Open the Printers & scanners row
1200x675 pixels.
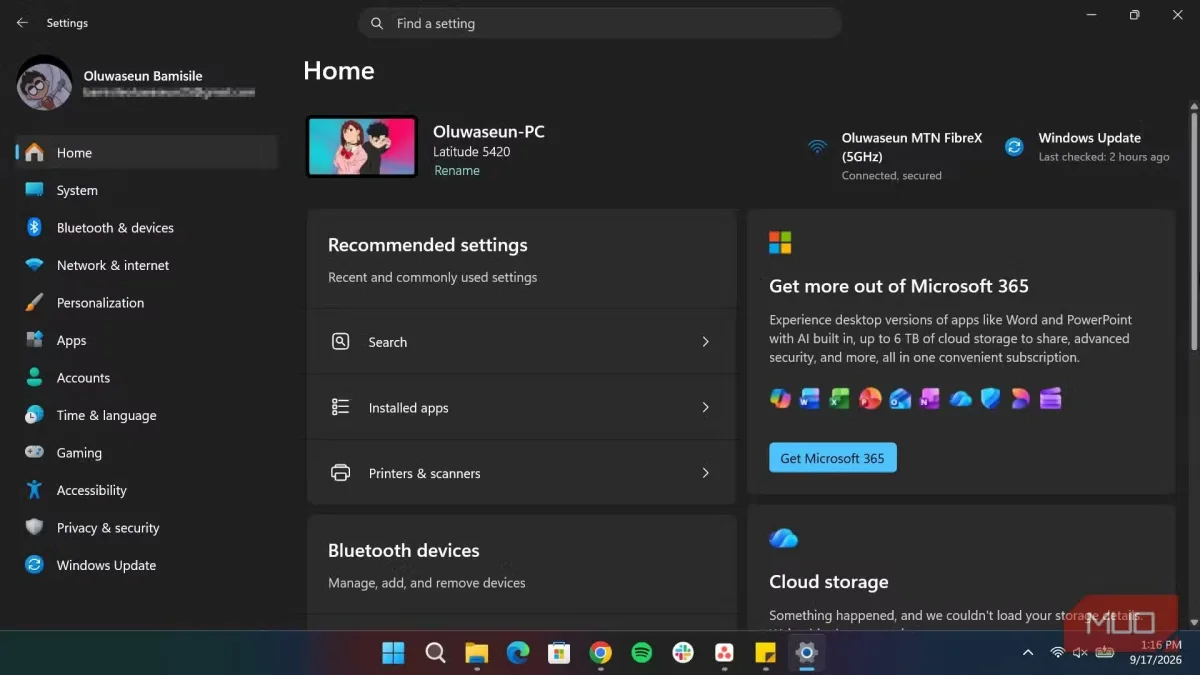coord(522,473)
